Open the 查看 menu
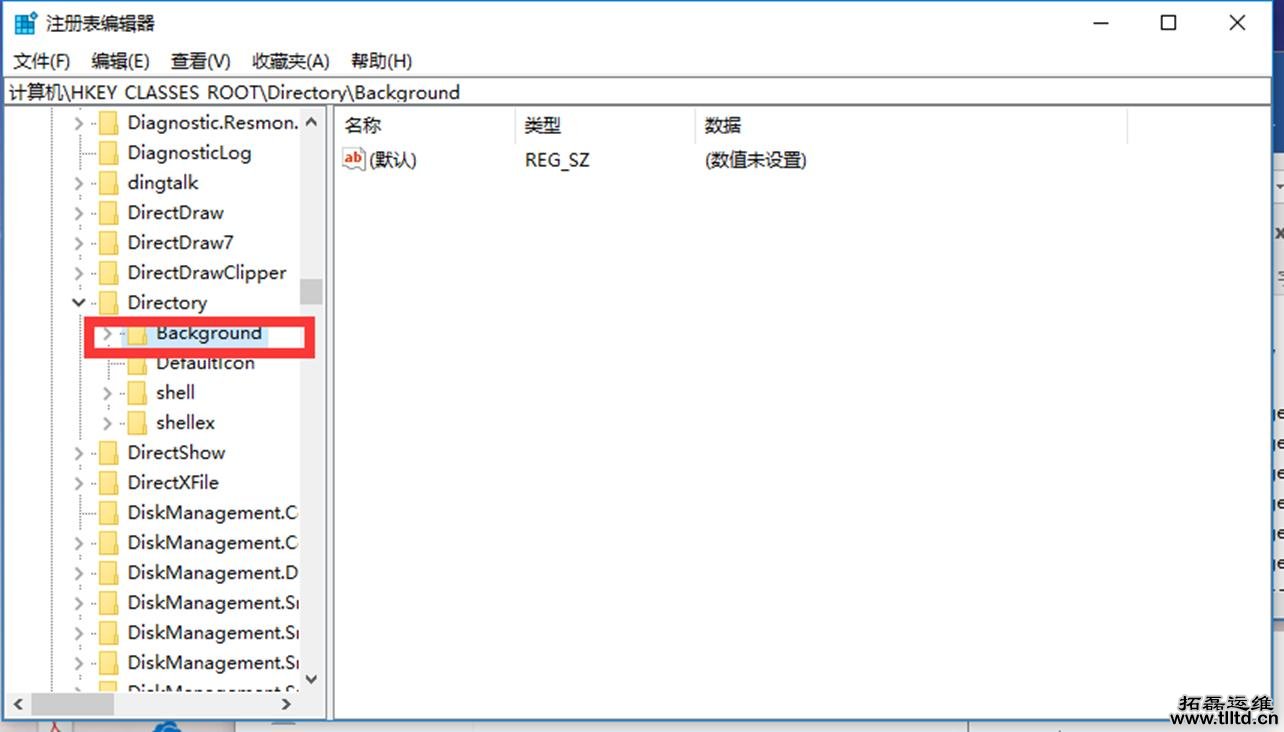Image resolution: width=1284 pixels, height=732 pixels. pyautogui.click(x=199, y=61)
